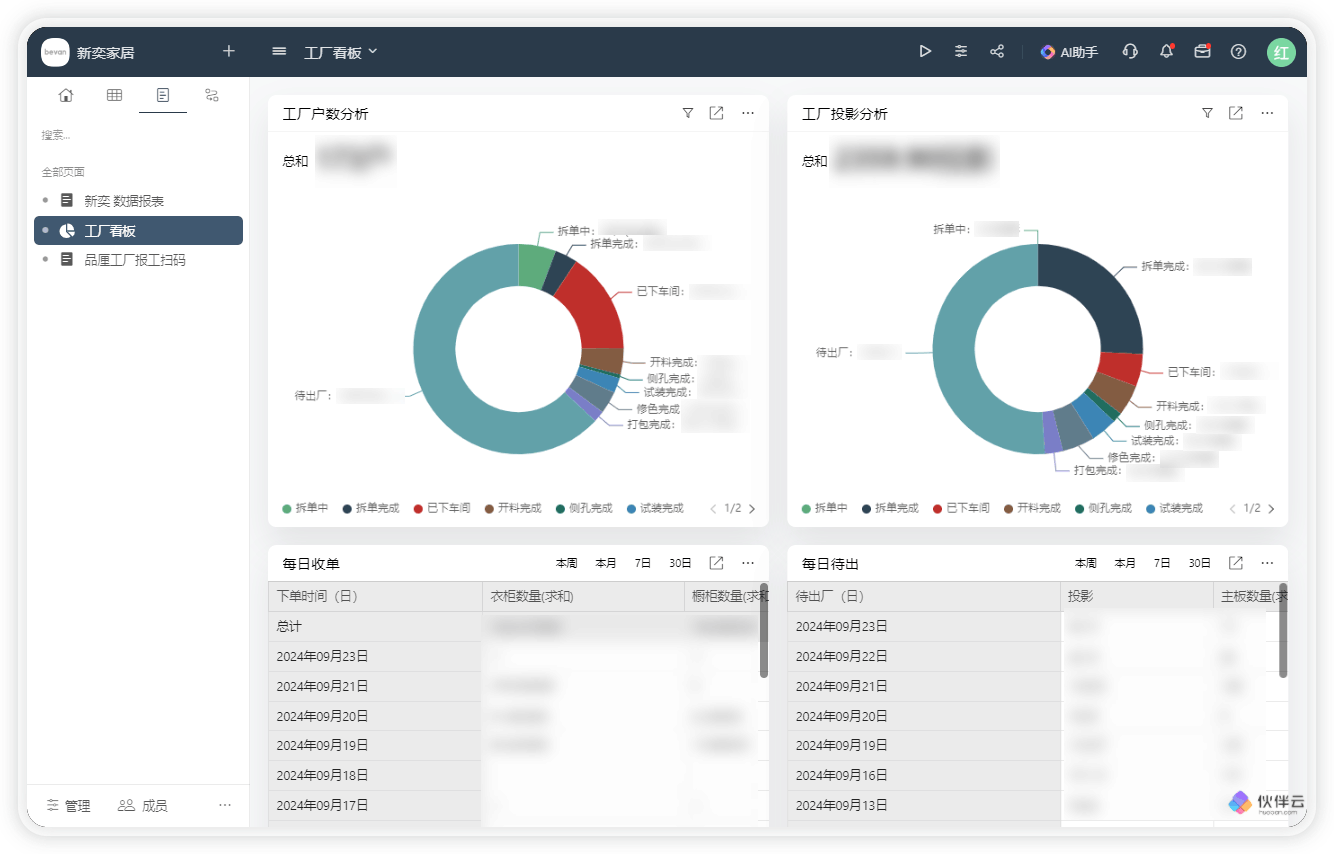Open 新奕 数据报表 page
The height and width of the screenshot is (854, 1334).
click(x=138, y=201)
